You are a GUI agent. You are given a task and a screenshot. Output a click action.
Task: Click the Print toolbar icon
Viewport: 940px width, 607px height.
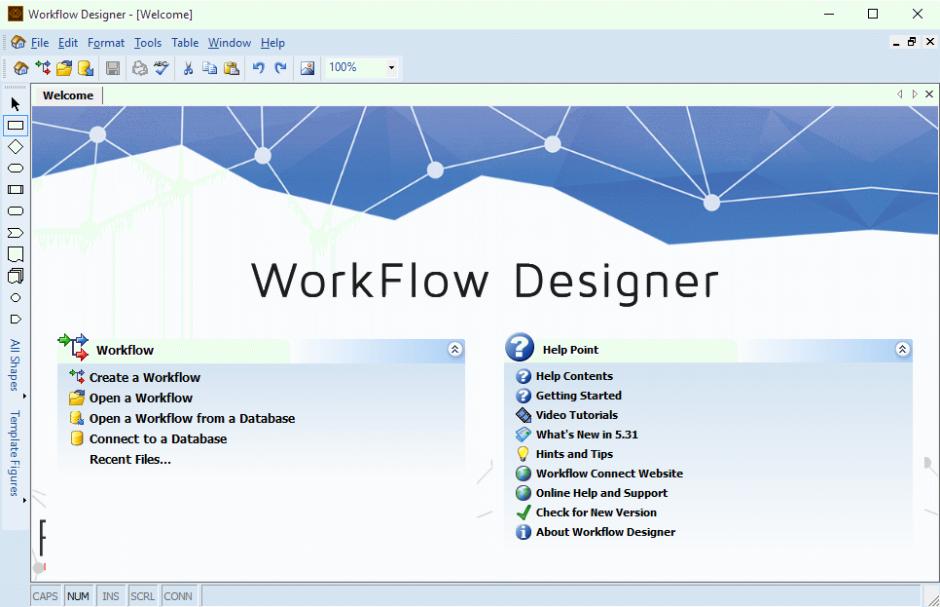click(140, 68)
